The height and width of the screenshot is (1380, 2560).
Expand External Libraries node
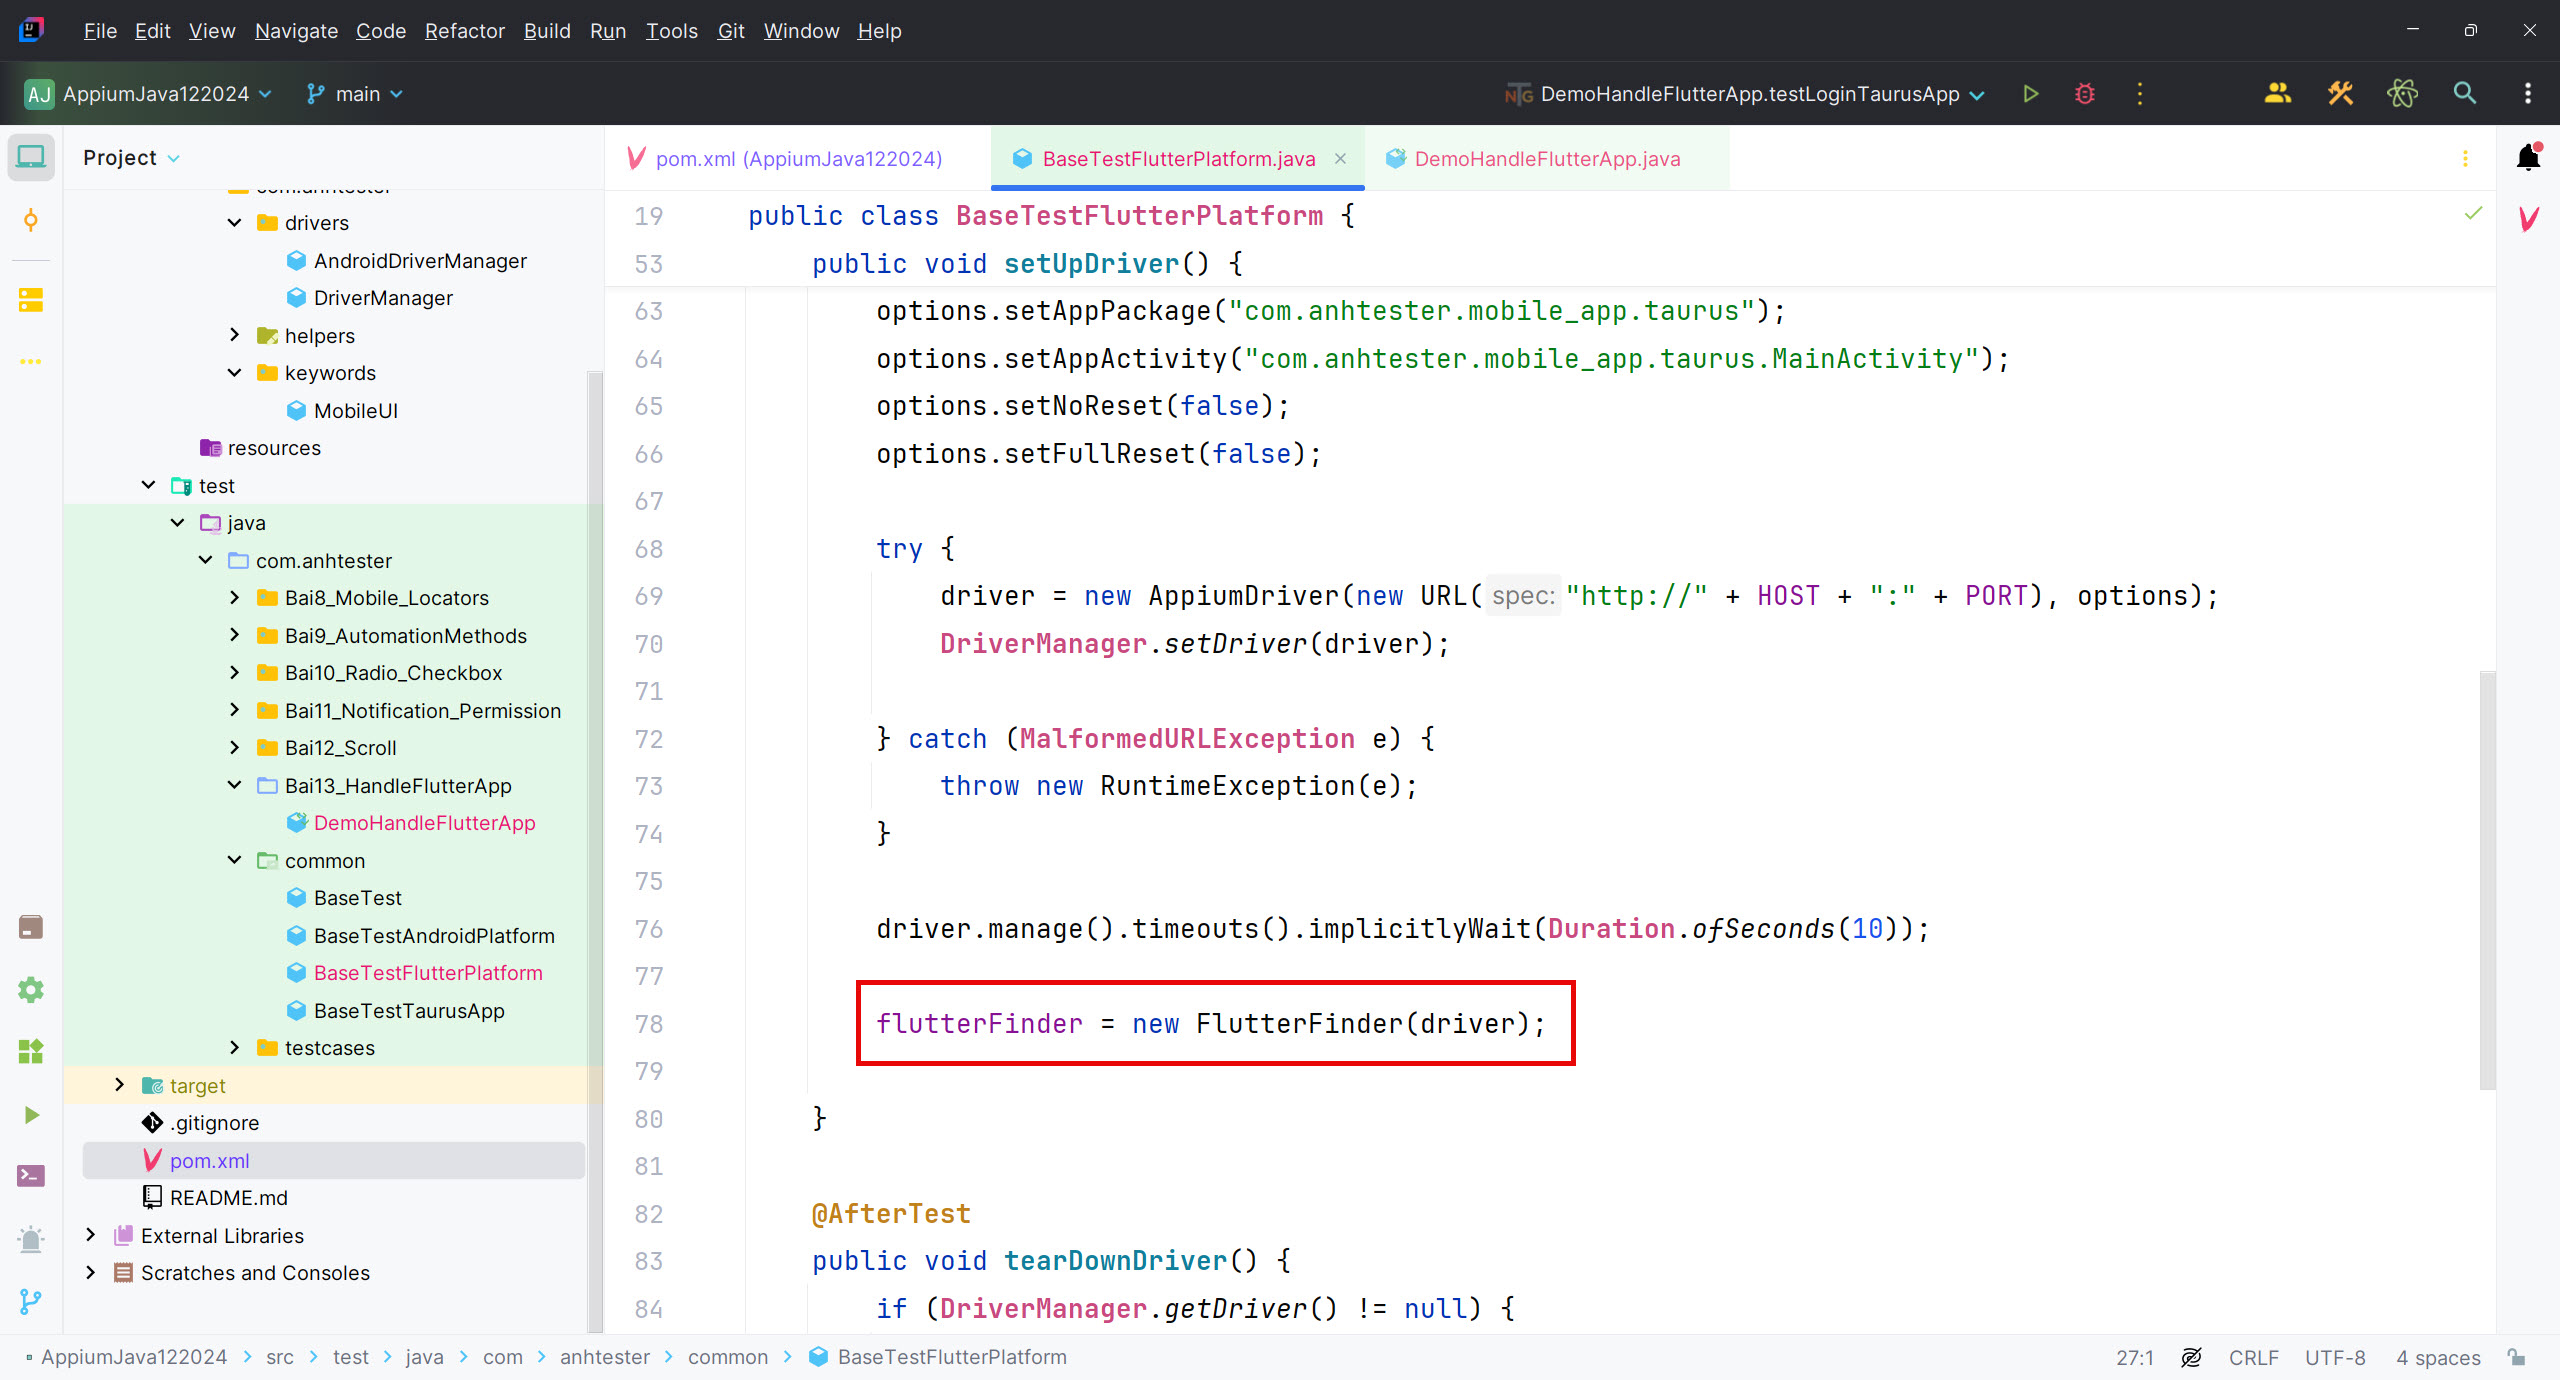[90, 1235]
